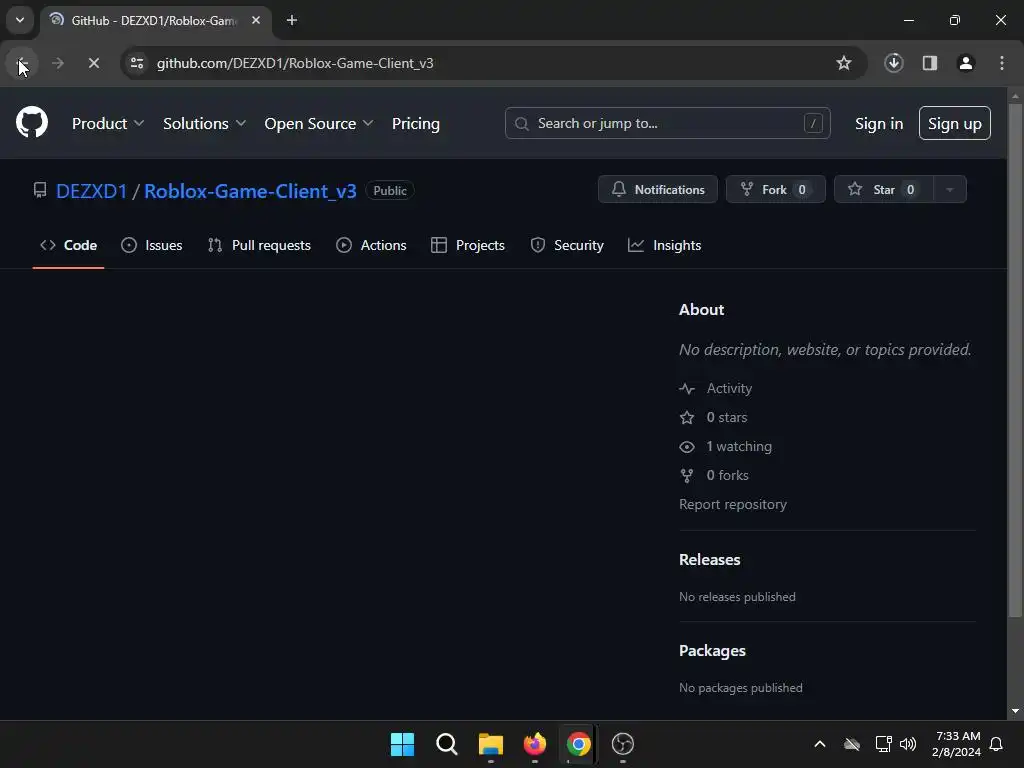This screenshot has height=768, width=1024.
Task: Open the 0 forks link
Action: pyautogui.click(x=714, y=475)
